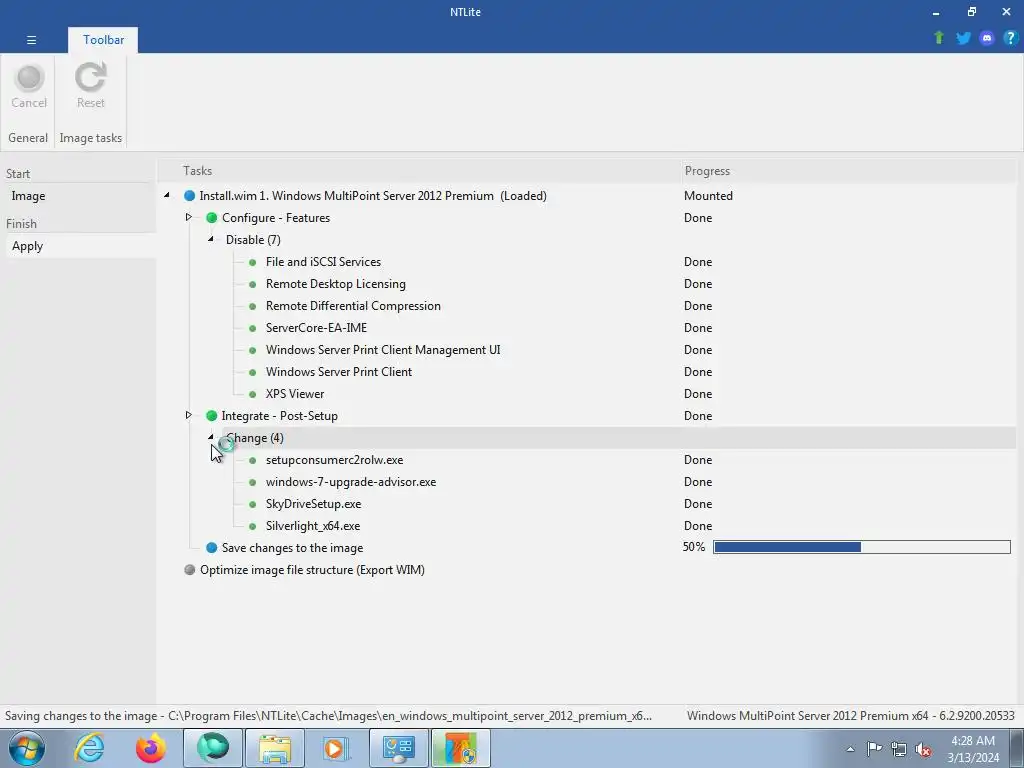The image size is (1024, 768).
Task: Open File Explorer from taskbar
Action: [x=275, y=748]
